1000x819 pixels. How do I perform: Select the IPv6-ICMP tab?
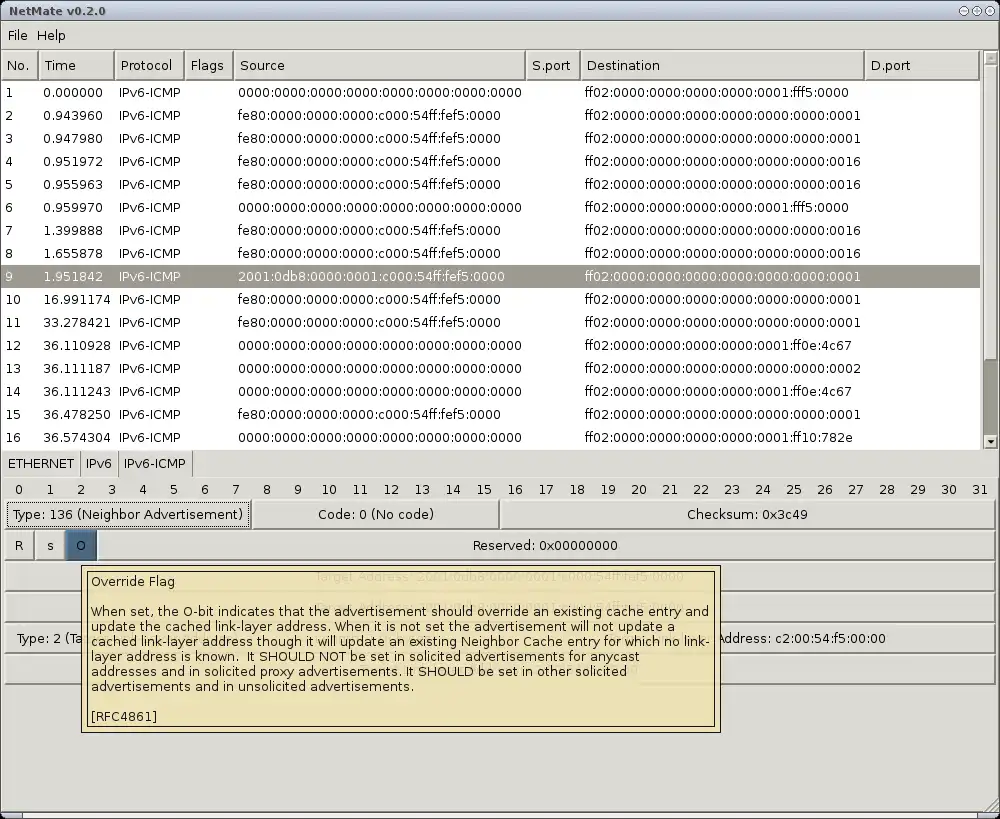tap(155, 464)
